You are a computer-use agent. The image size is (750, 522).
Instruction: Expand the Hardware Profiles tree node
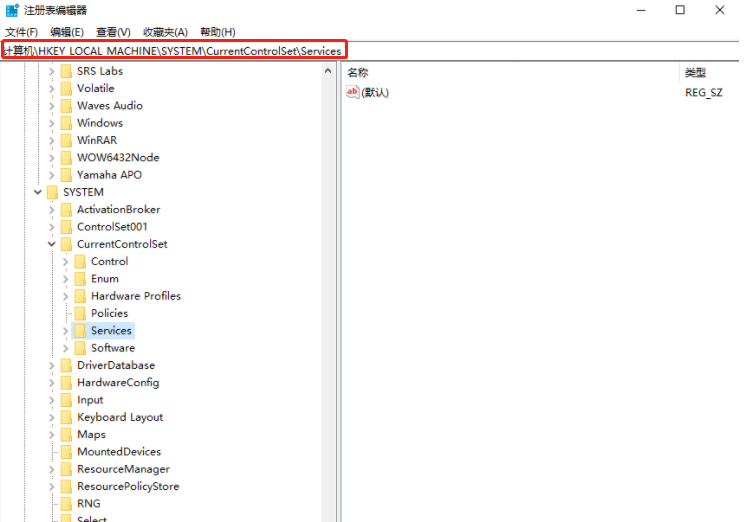point(66,296)
